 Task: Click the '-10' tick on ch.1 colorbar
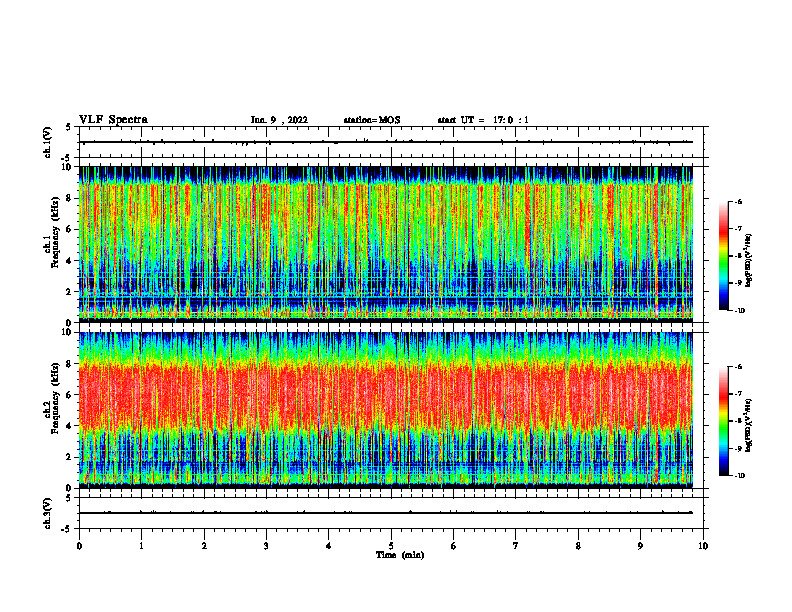tap(739, 311)
